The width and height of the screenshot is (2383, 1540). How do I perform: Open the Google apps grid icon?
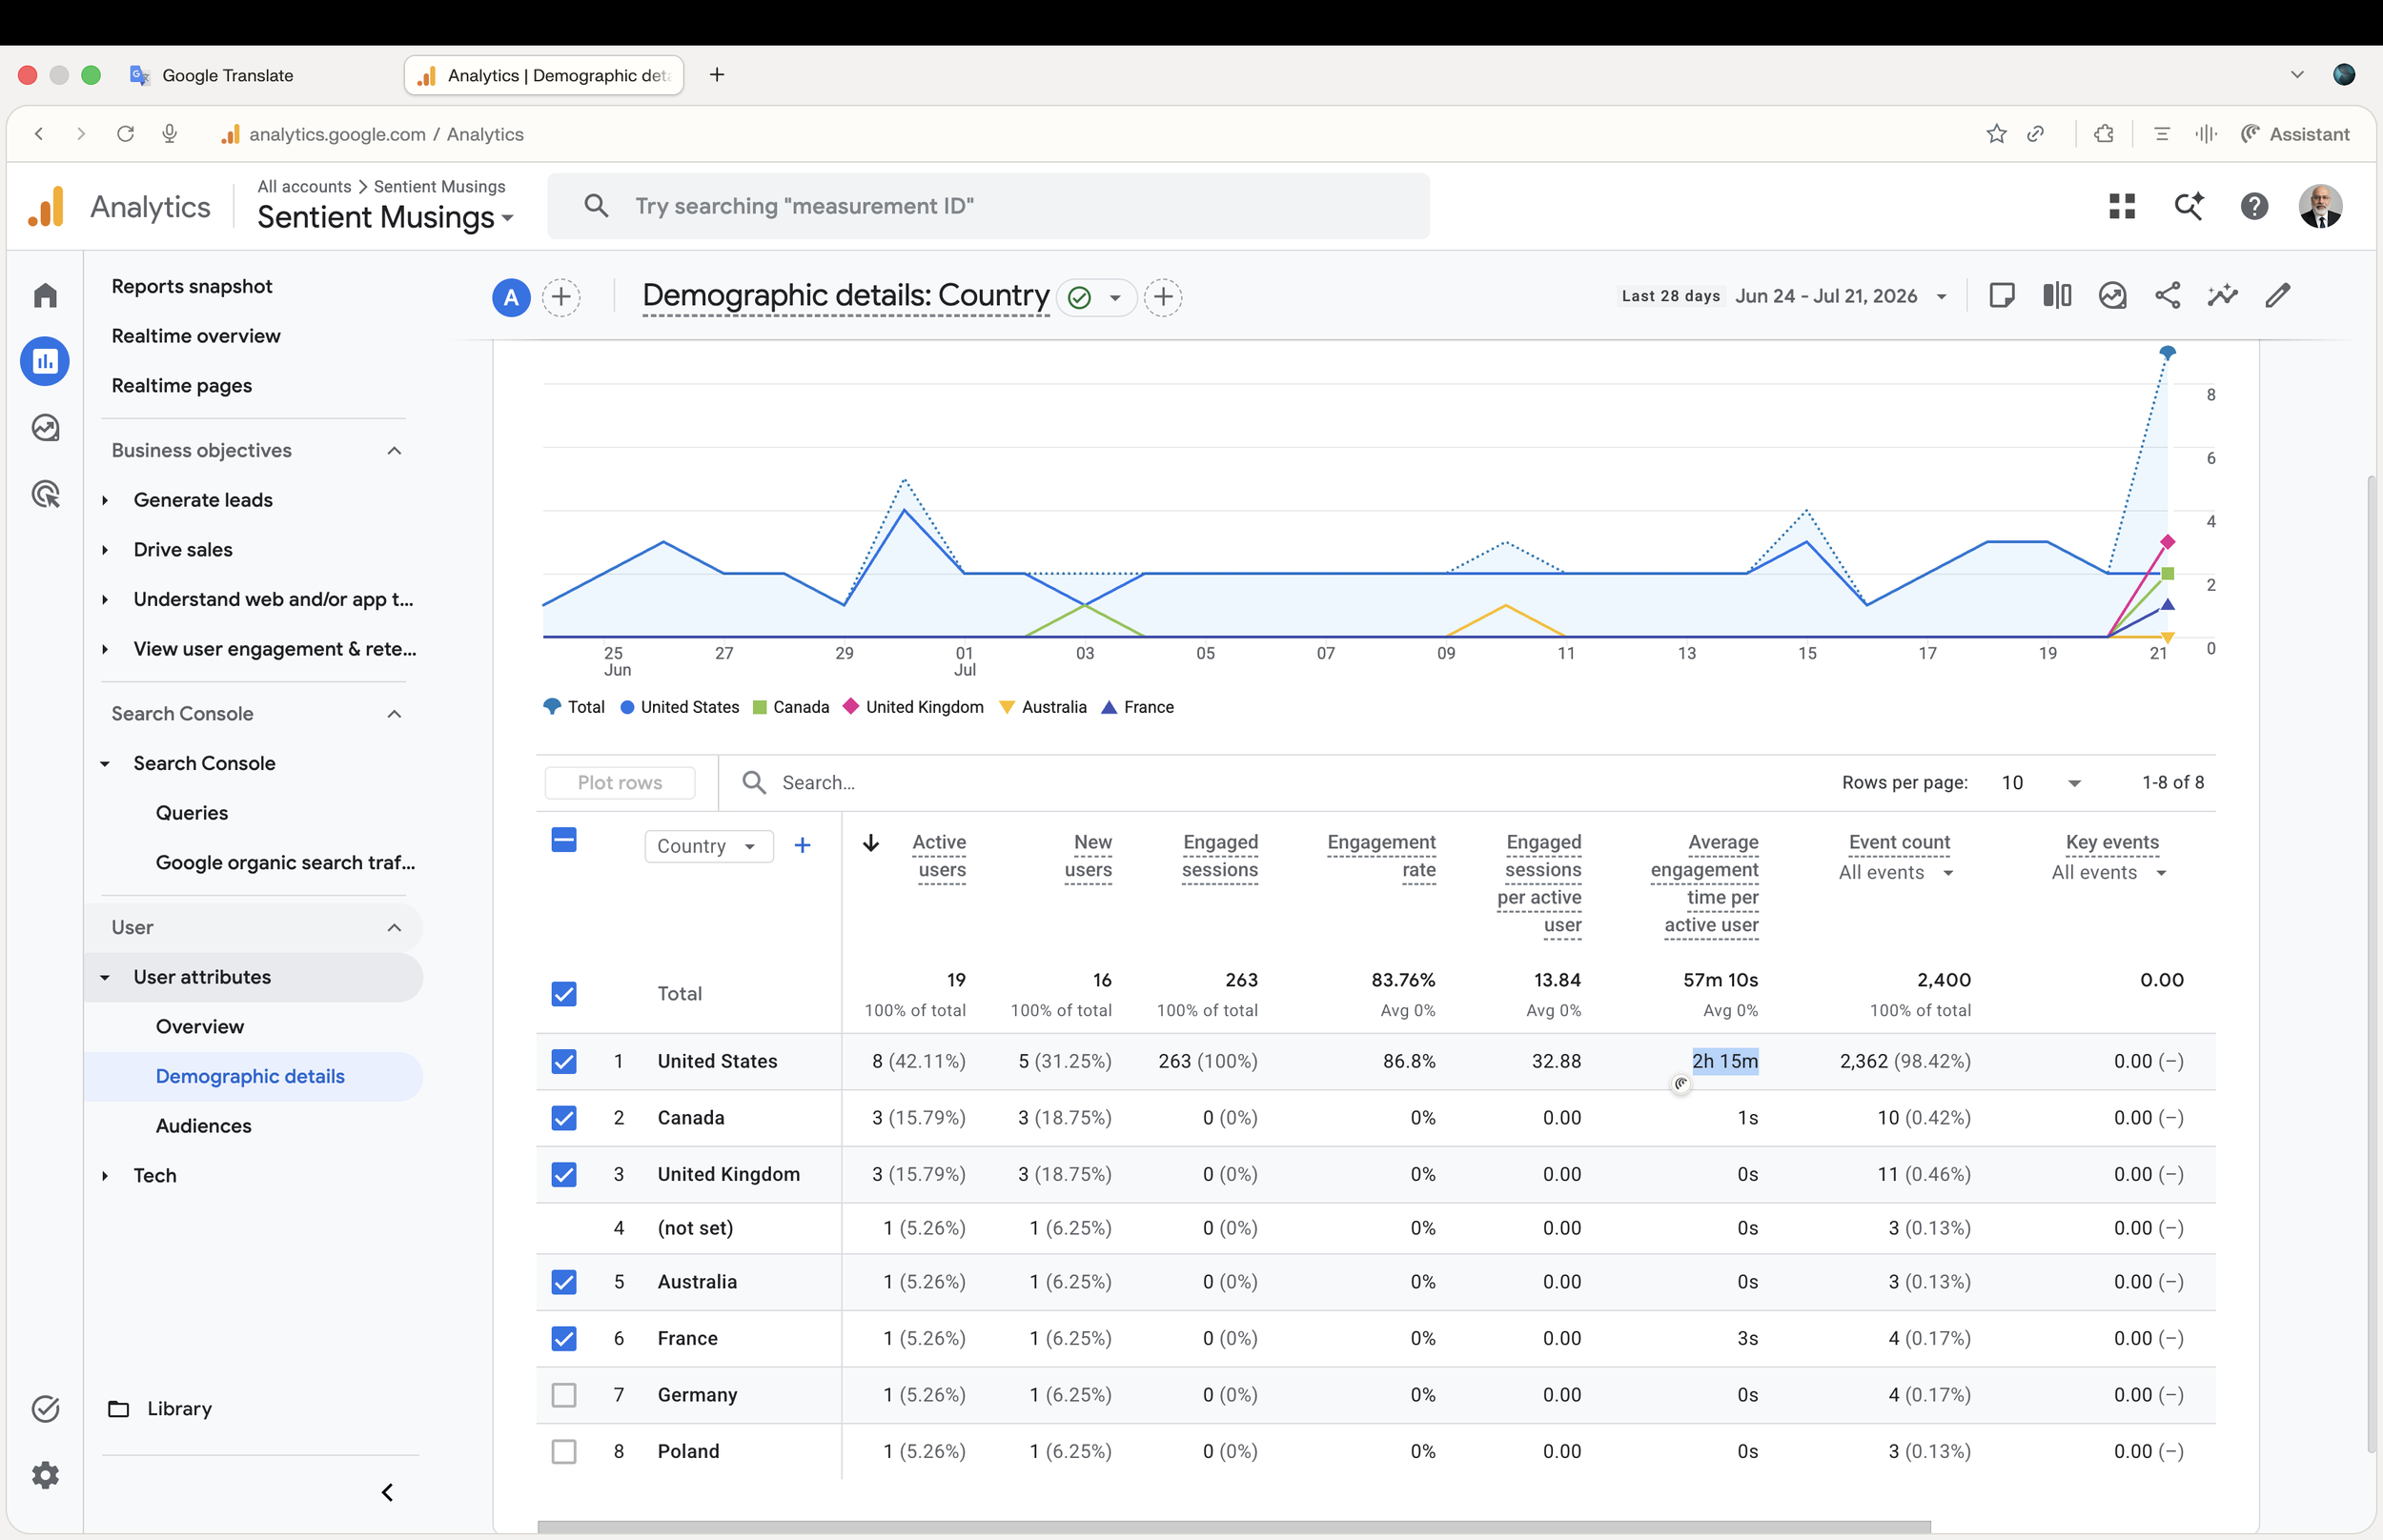[2122, 206]
